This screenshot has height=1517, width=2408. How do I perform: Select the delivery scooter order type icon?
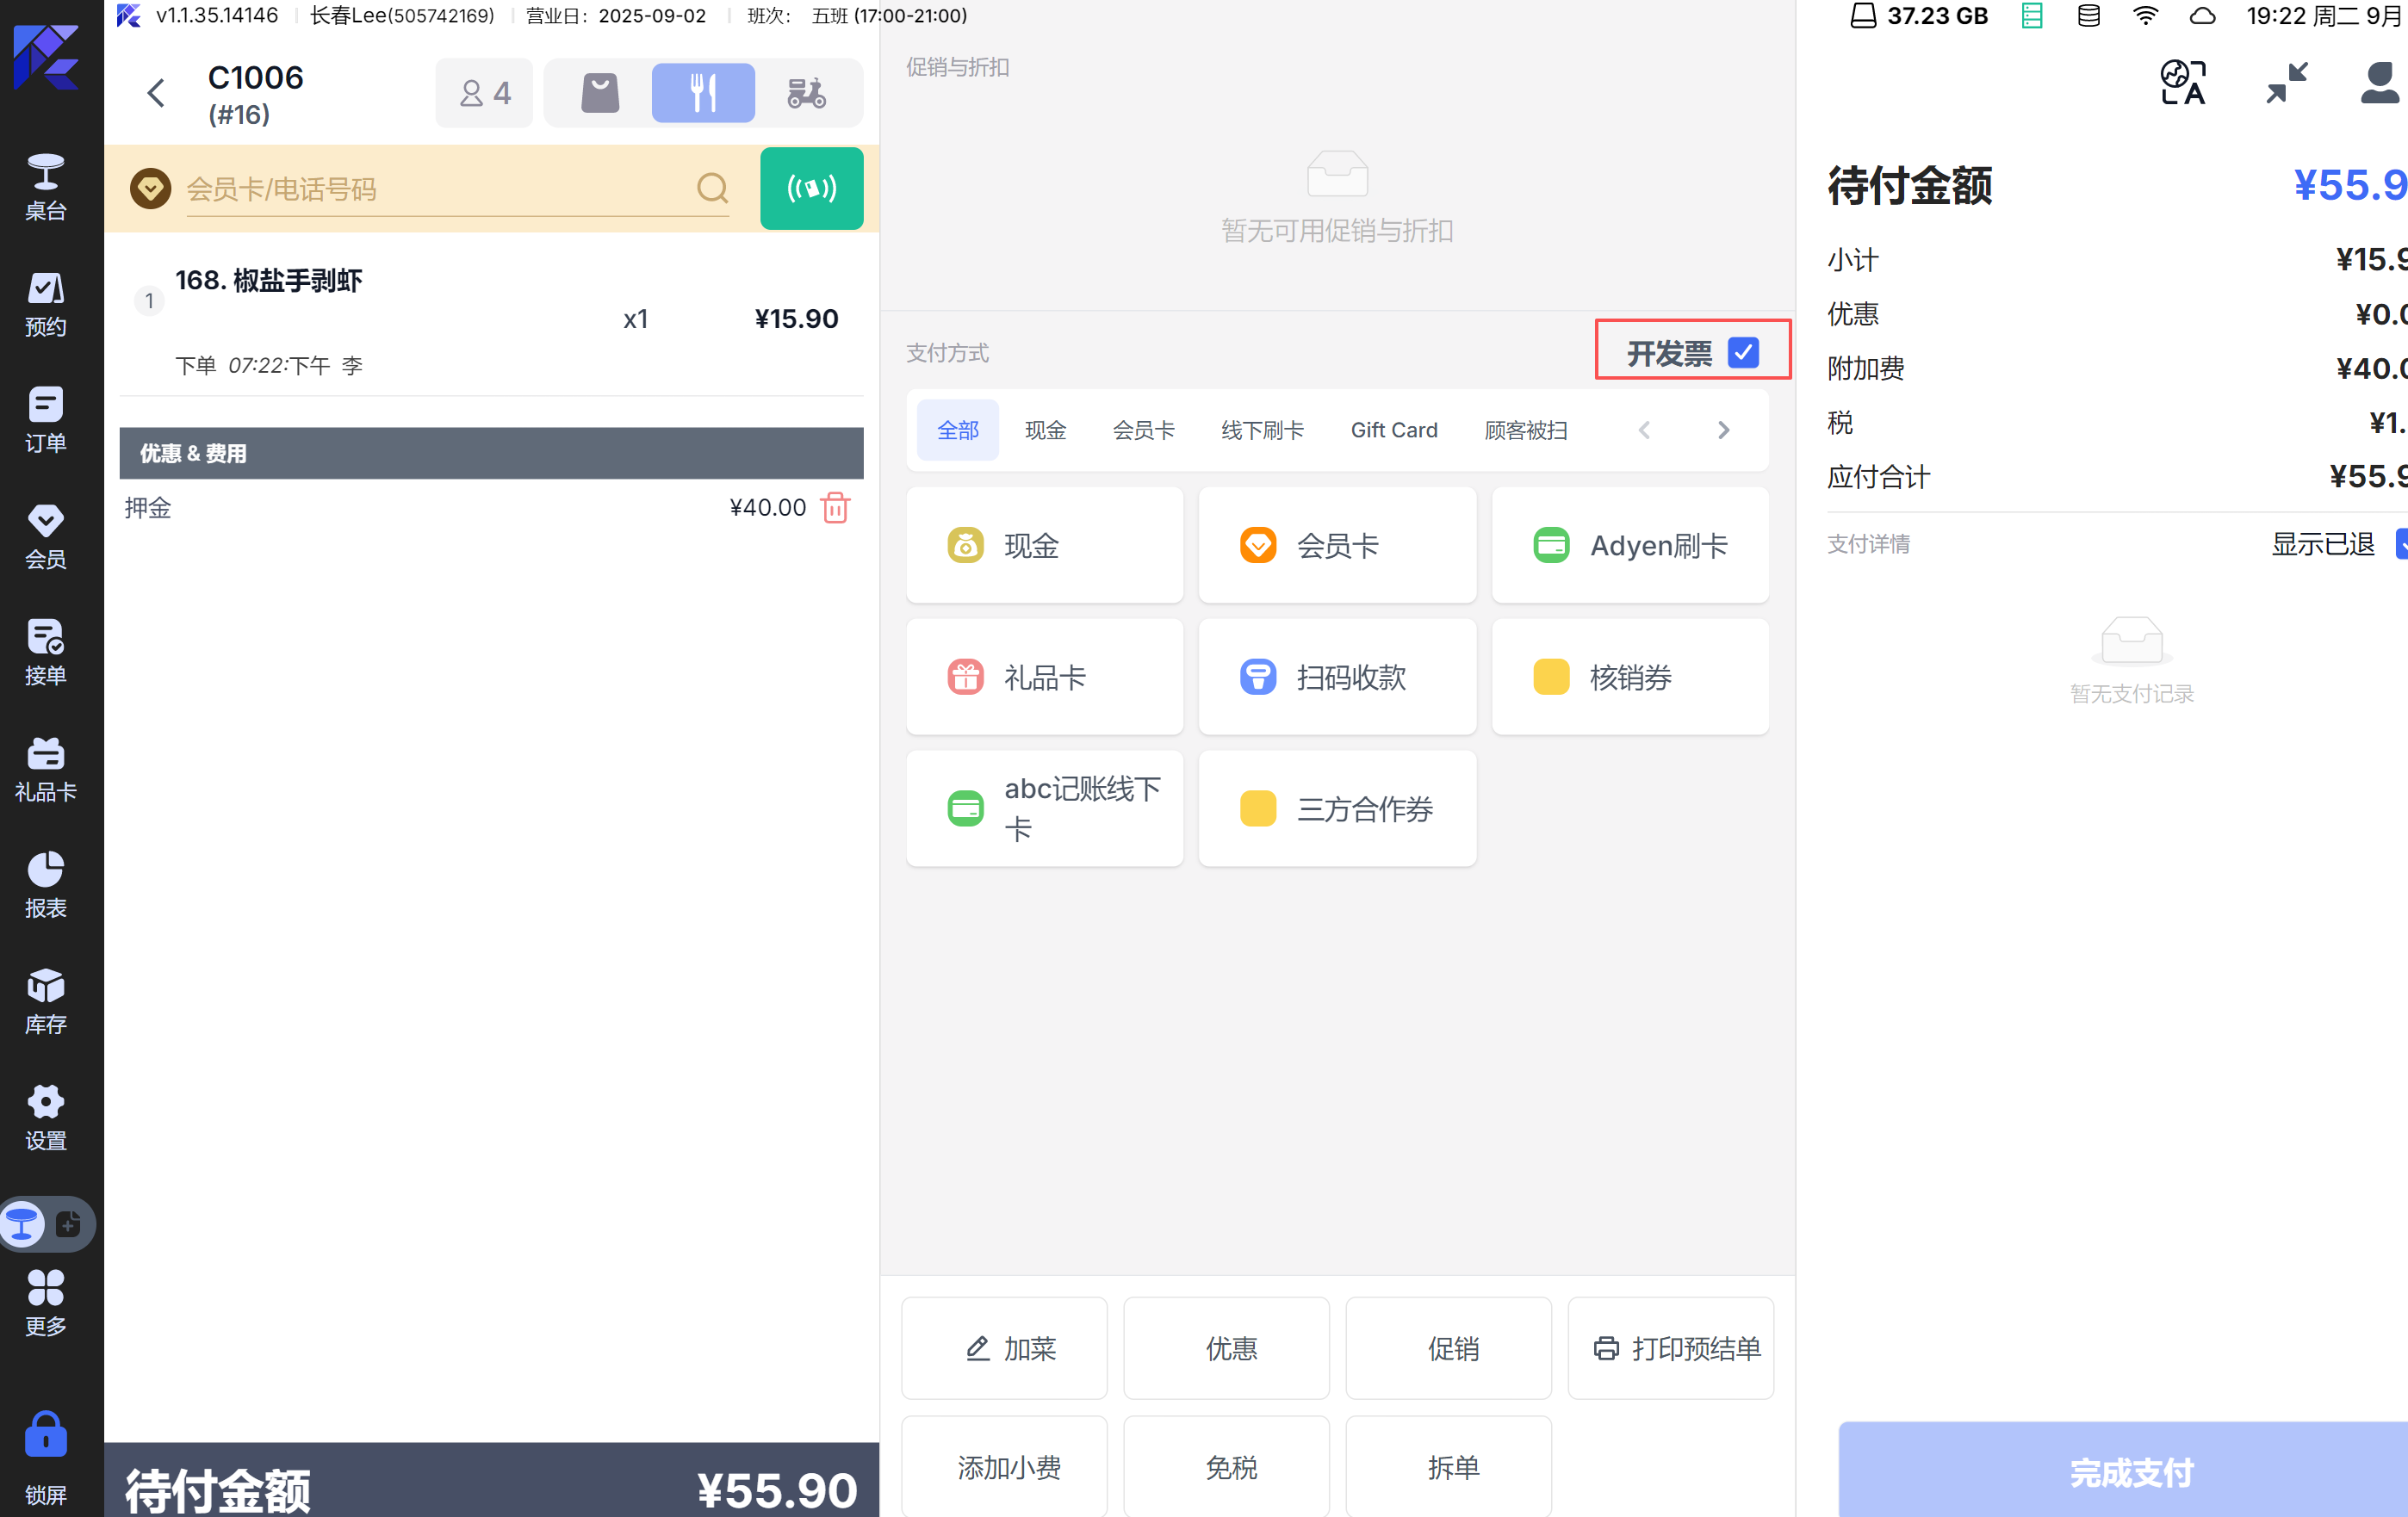click(806, 93)
